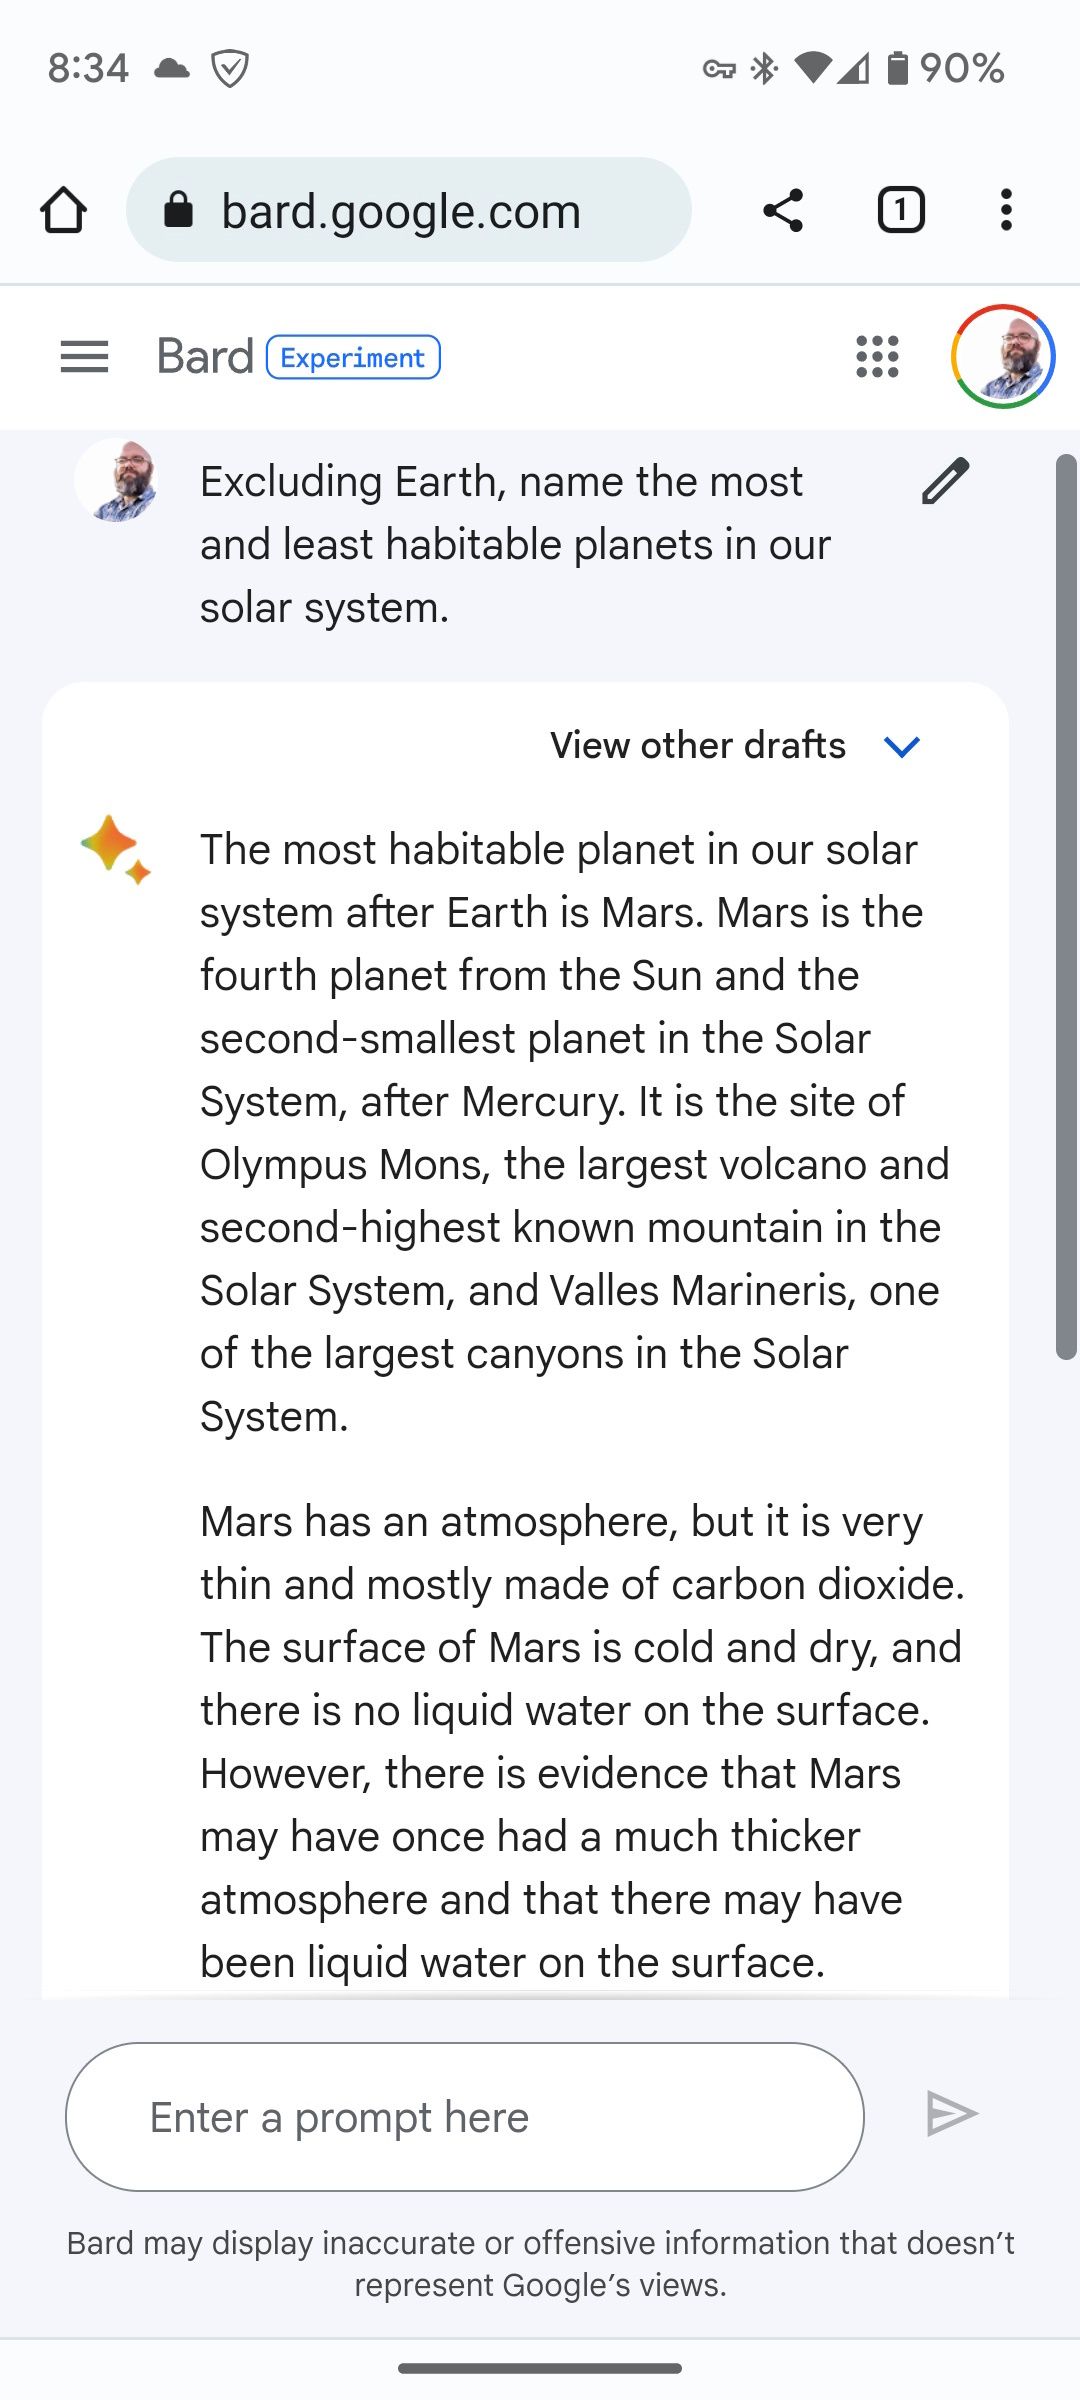Tap the browser home icon
The width and height of the screenshot is (1080, 2400).
coord(63,210)
